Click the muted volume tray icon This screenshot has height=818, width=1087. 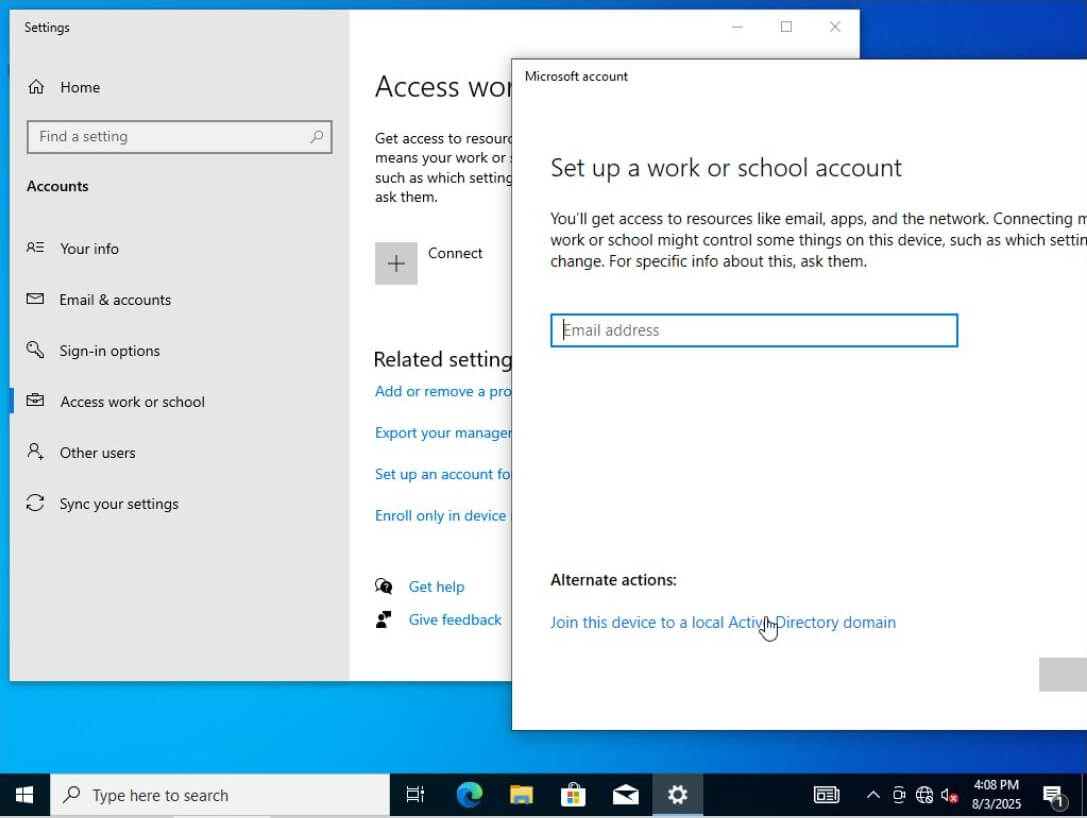[949, 796]
